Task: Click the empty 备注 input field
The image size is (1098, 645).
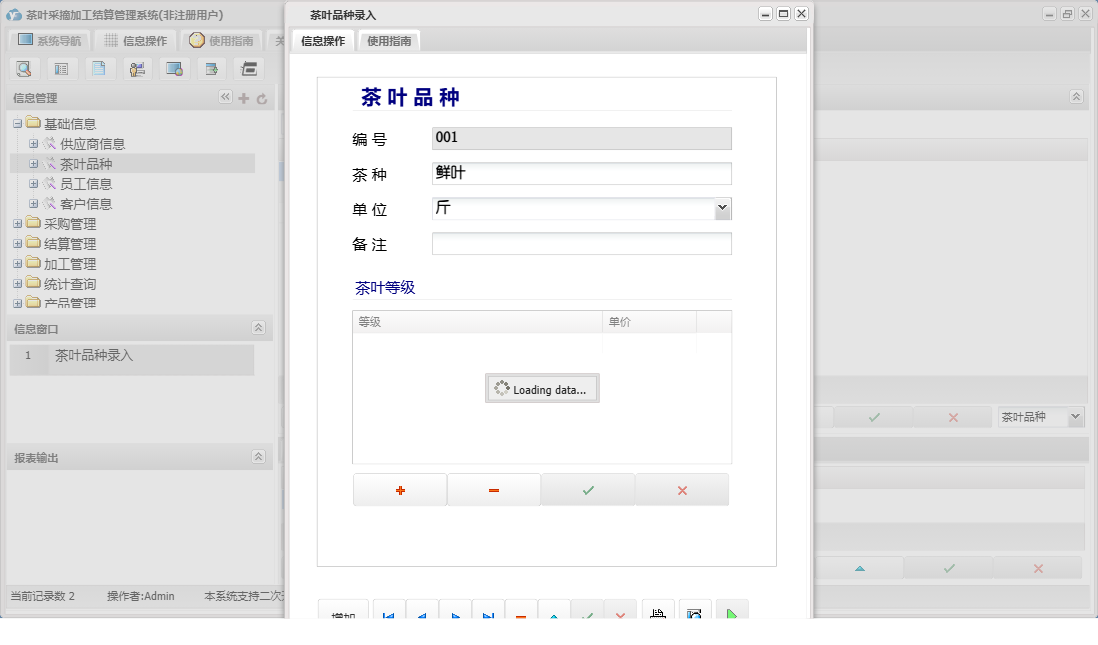Action: point(582,243)
